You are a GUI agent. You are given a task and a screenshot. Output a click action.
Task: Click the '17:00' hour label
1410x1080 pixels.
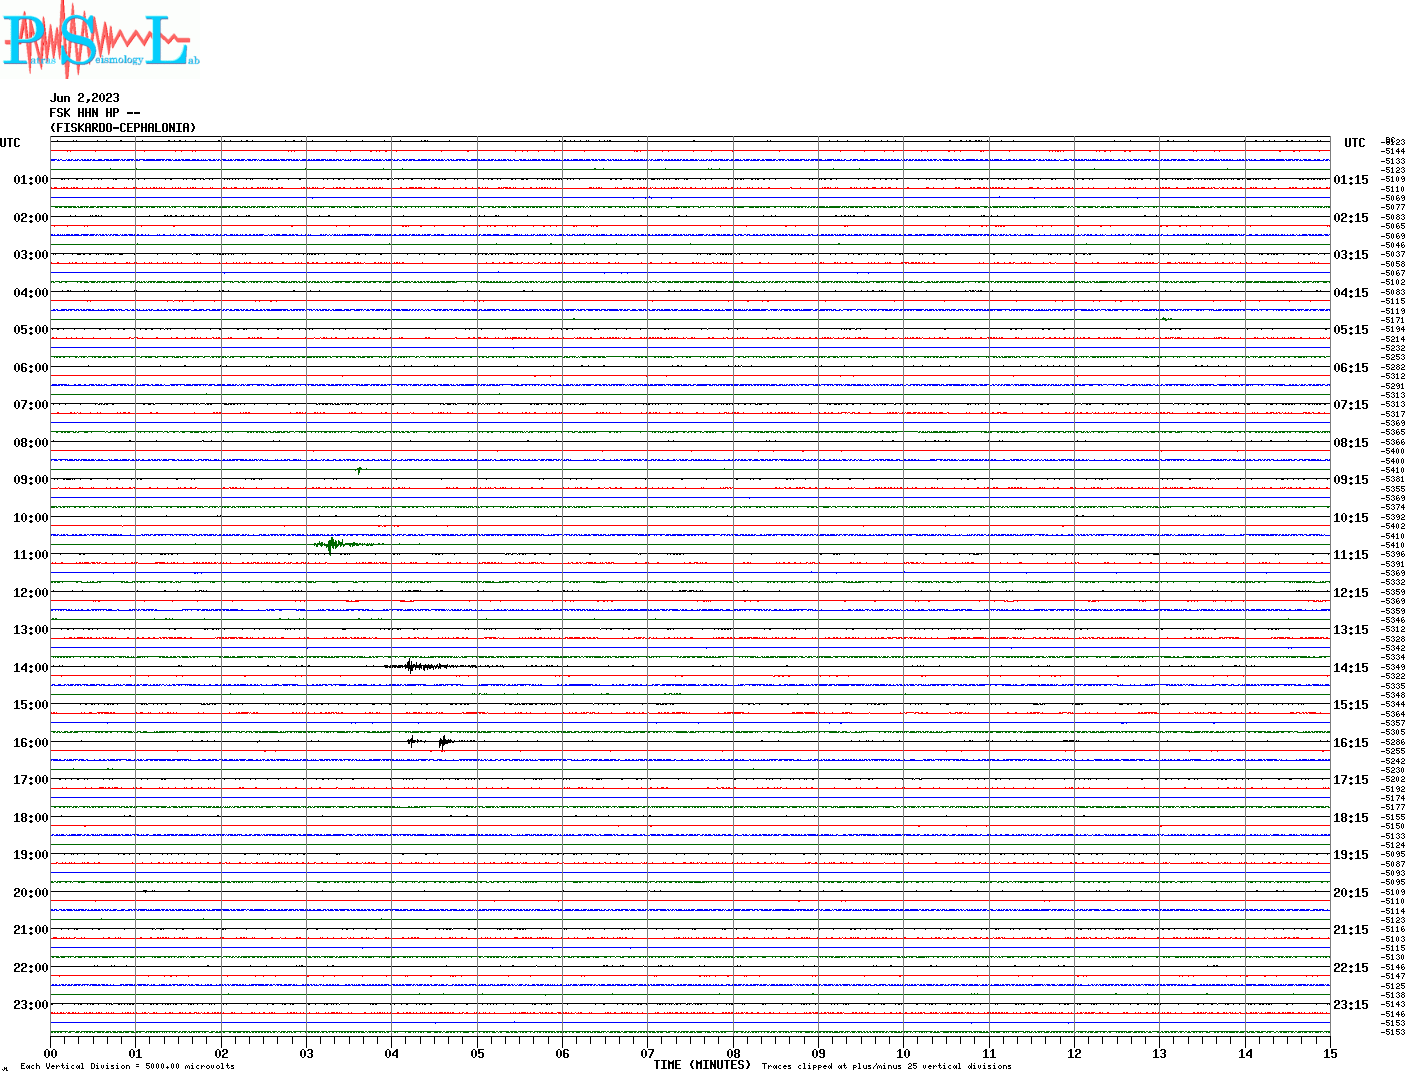click(31, 780)
